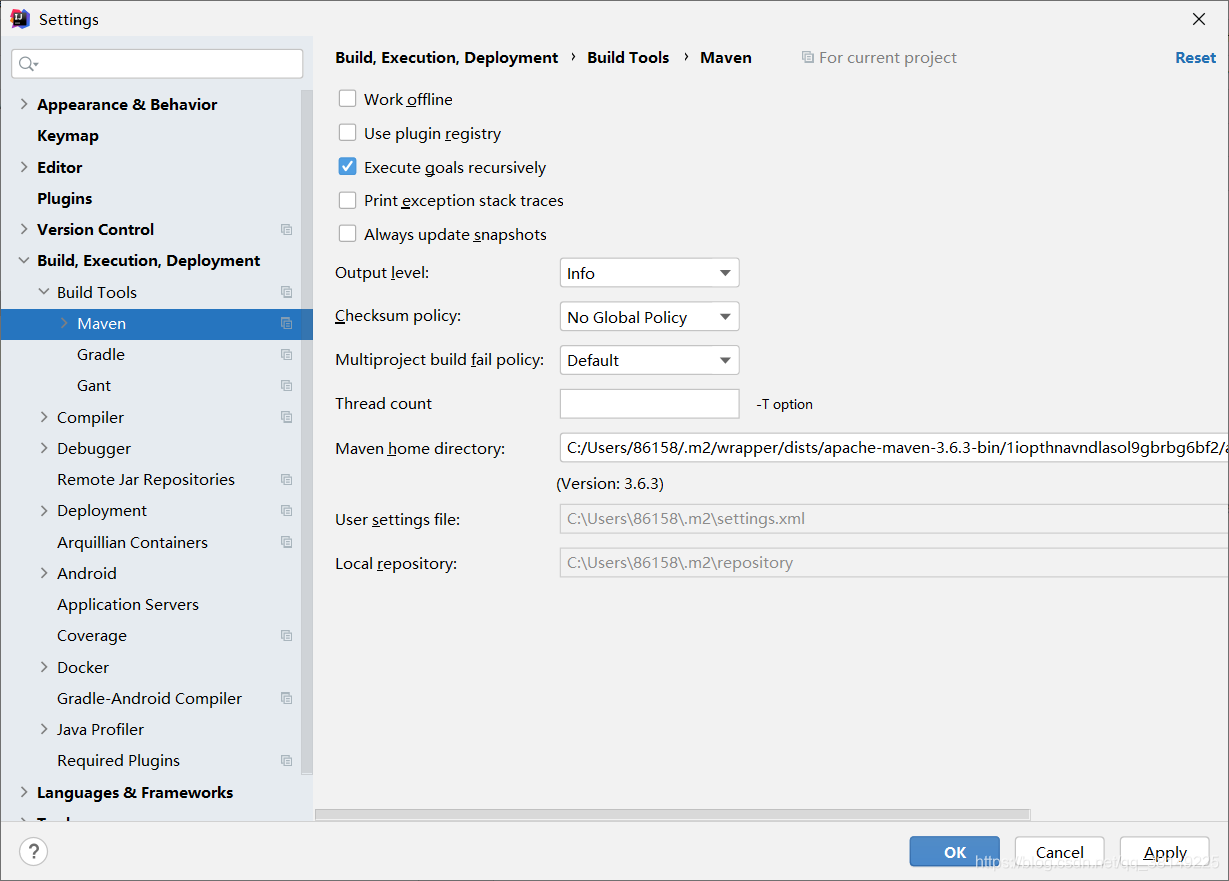Enable Work offline checkbox

point(347,99)
